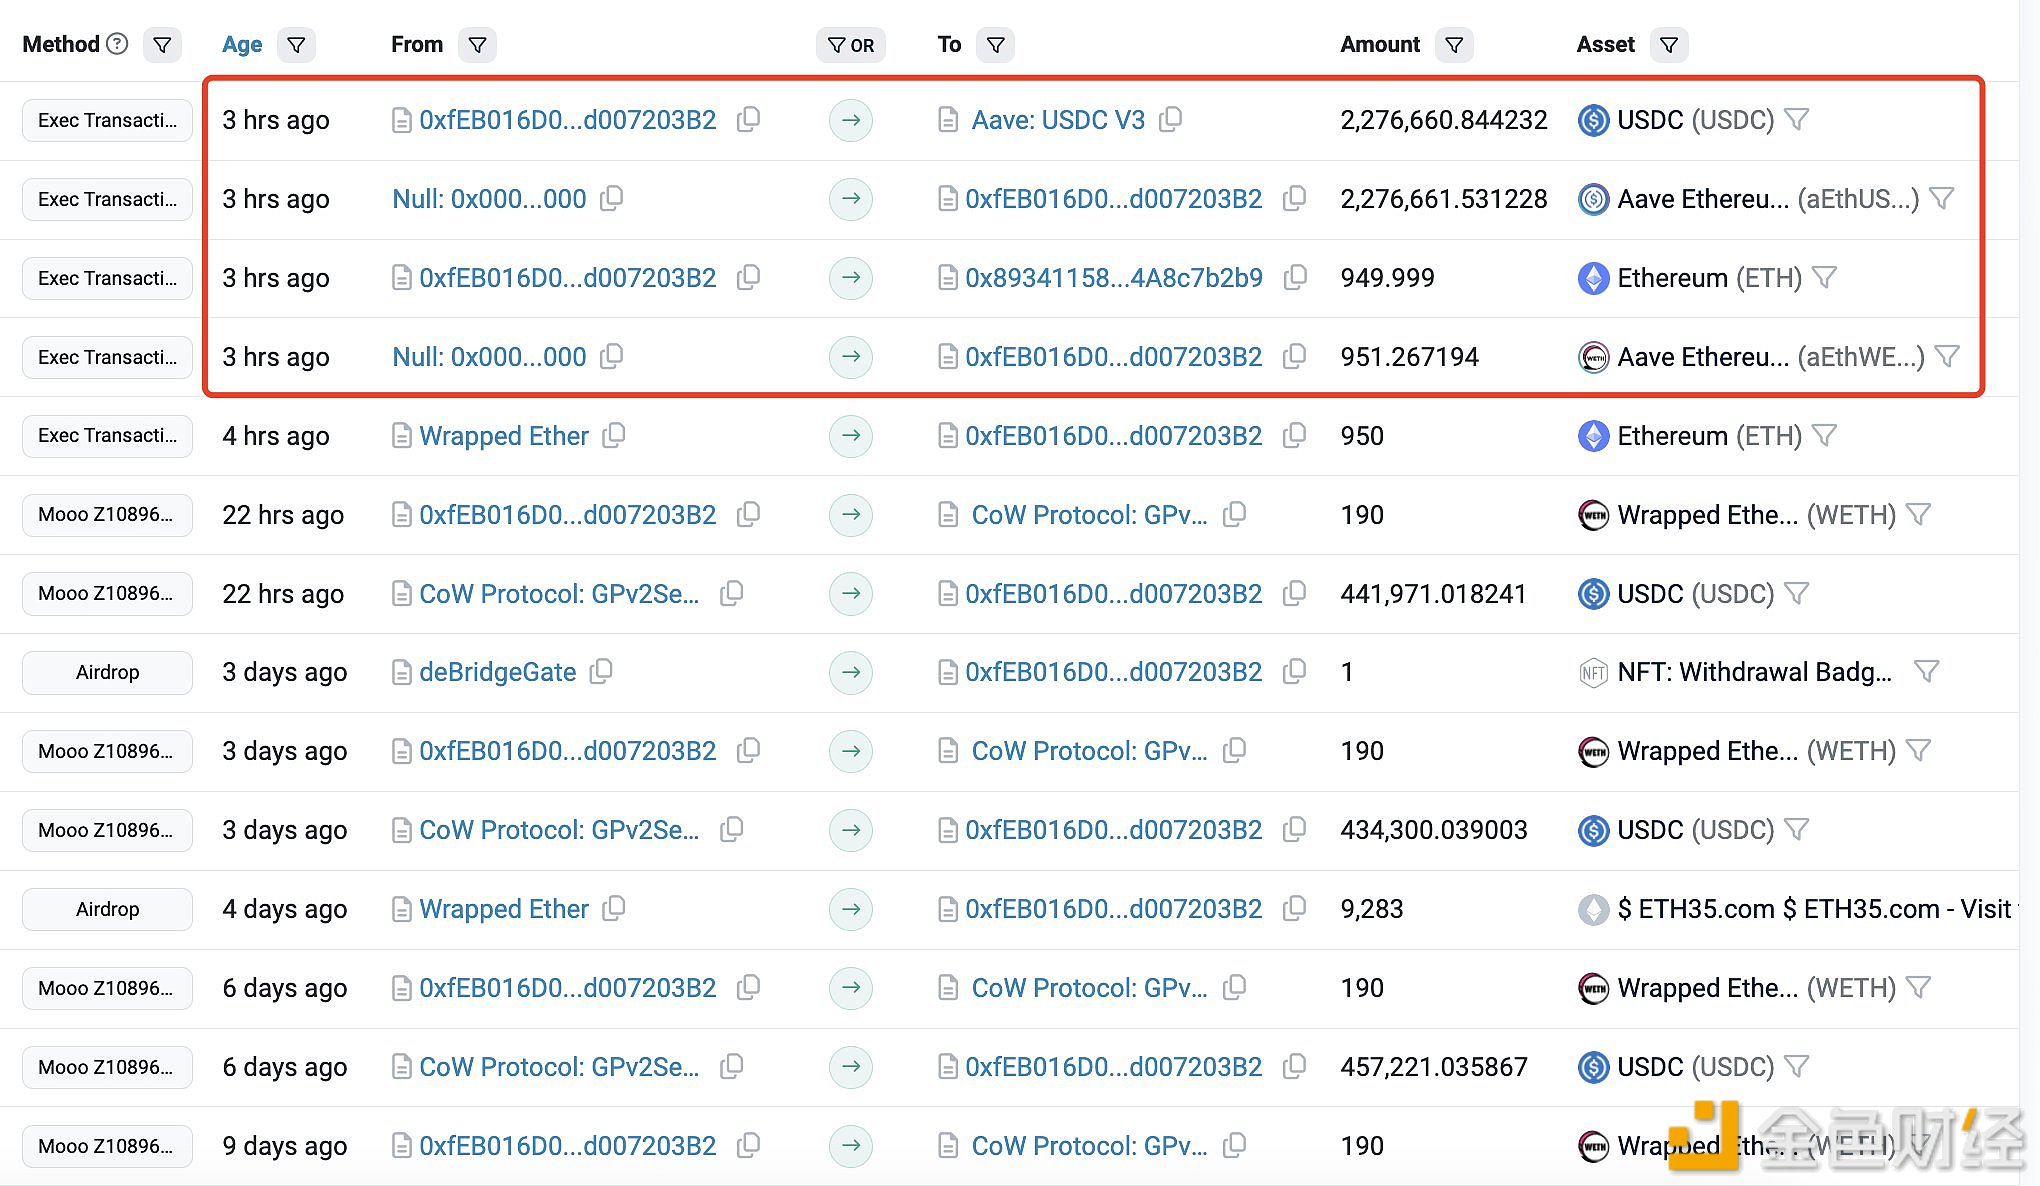Filter by Ethereum (ETH) in the 949.999 row
The image size is (2040, 1186).
(x=1824, y=278)
